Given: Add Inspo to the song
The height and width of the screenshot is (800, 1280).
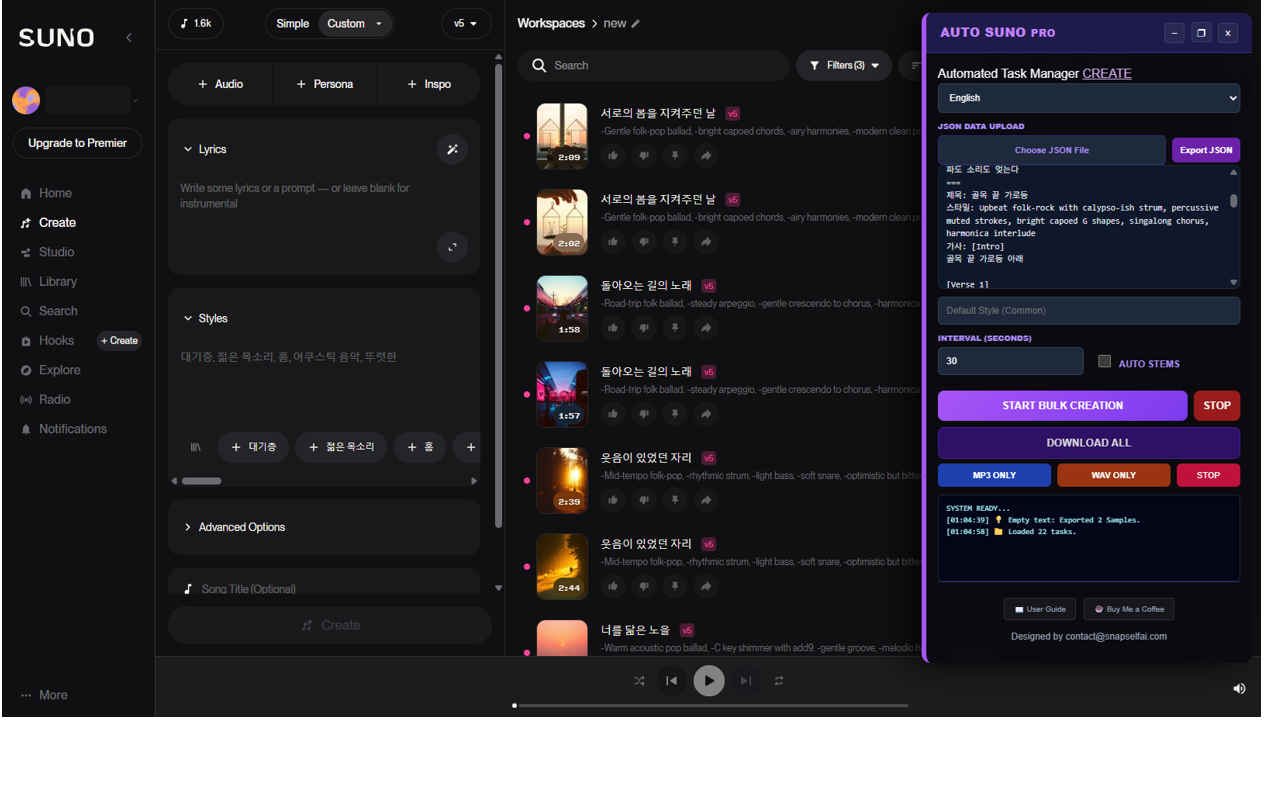Looking at the screenshot, I should coord(429,84).
